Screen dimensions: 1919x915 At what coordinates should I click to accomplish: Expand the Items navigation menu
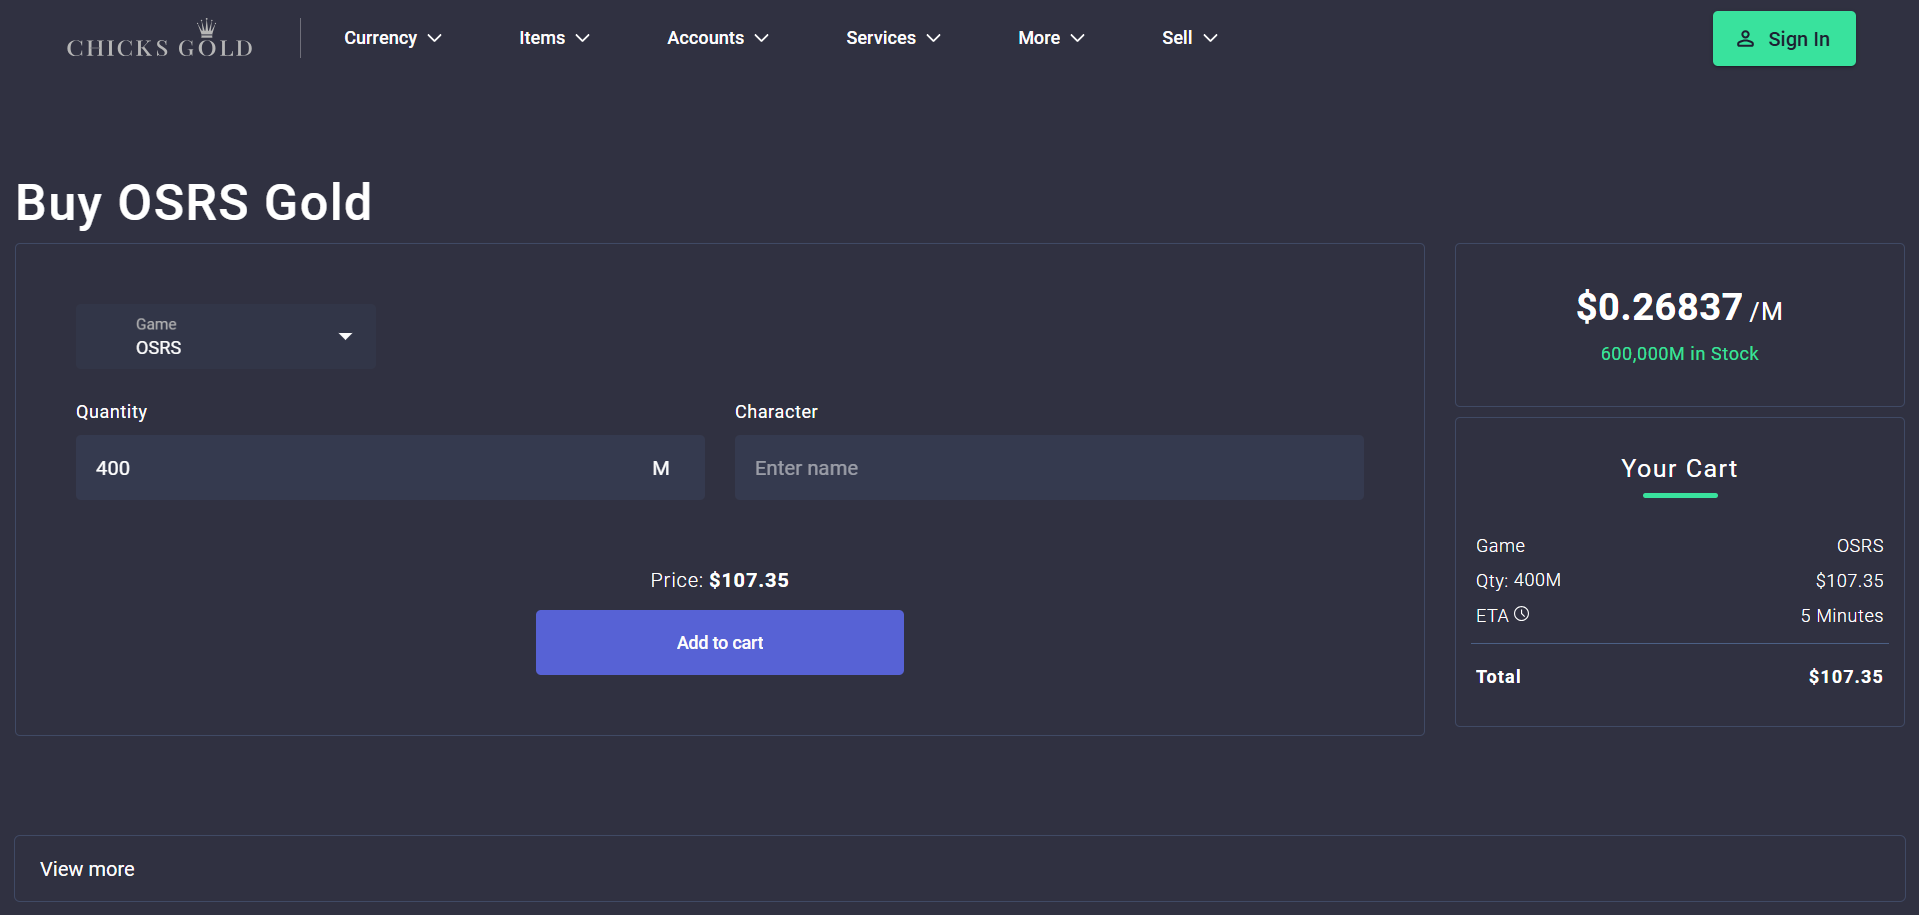[x=554, y=38]
